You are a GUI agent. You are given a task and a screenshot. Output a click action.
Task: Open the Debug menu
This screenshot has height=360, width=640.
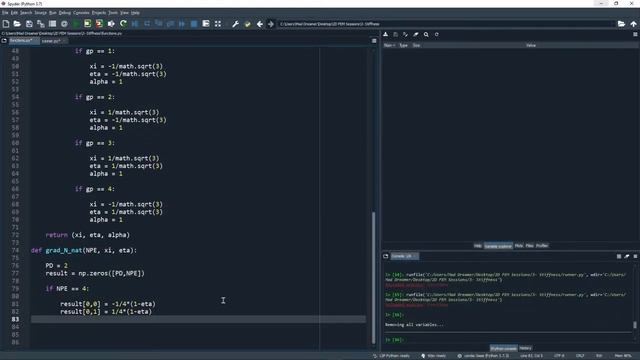click(65, 13)
